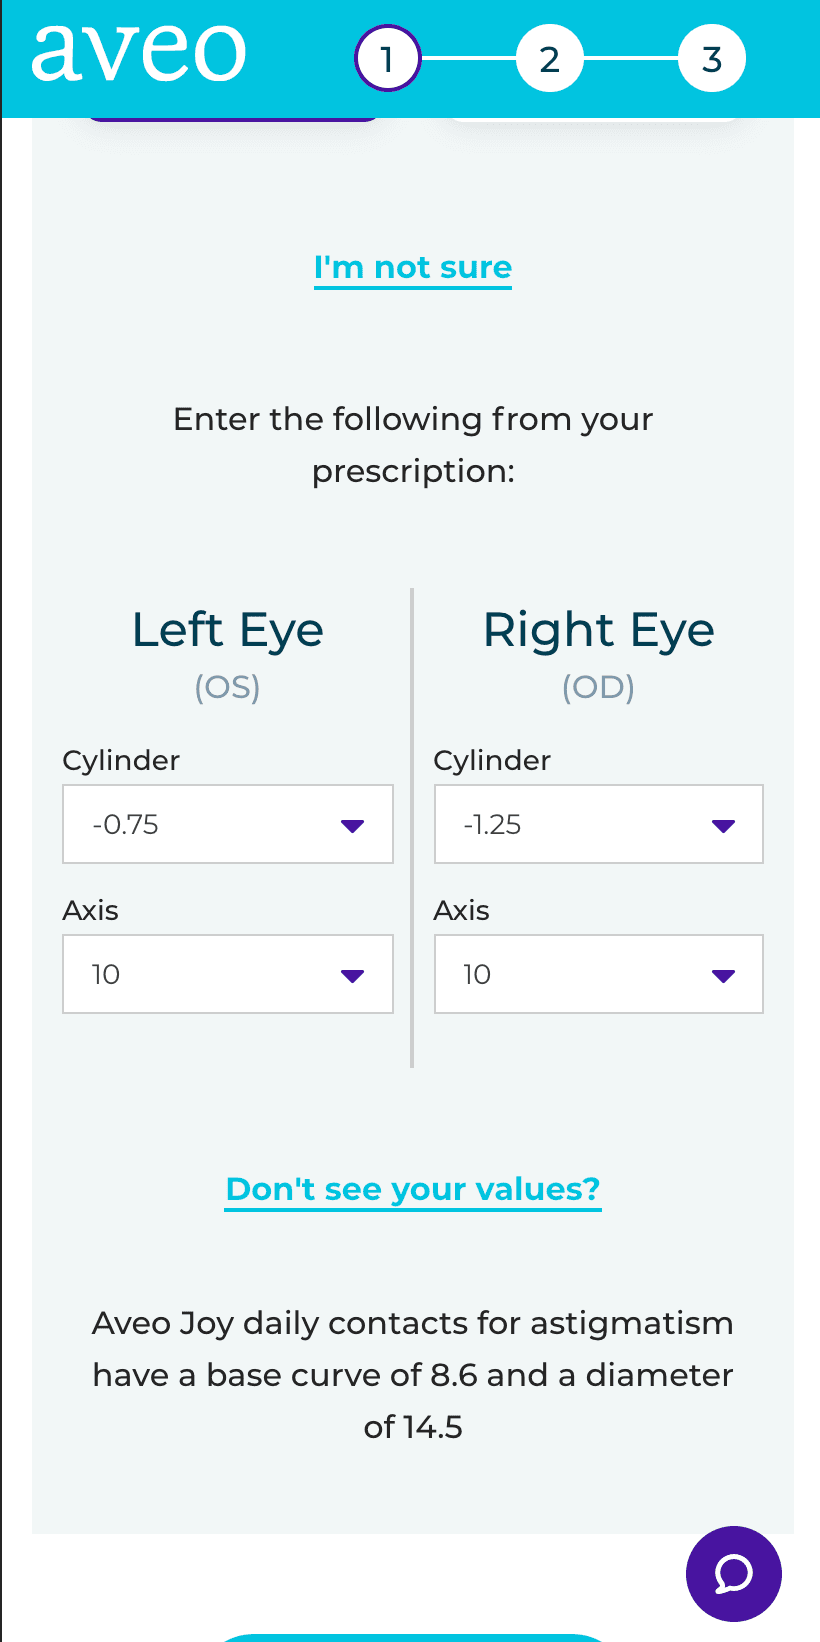The height and width of the screenshot is (1642, 820).
Task: Click Left Eye Axis dropdown arrow
Action: pos(352,976)
